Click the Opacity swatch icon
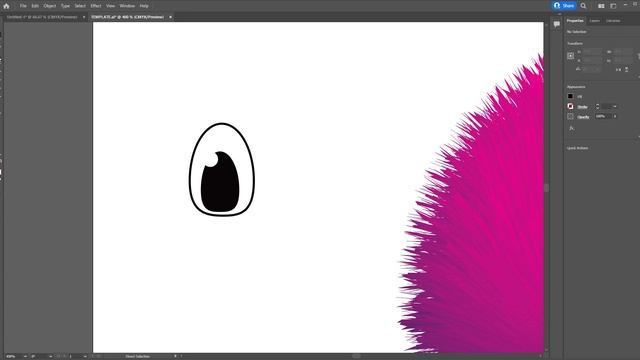Viewport: 640px width, 360px height. [570, 117]
